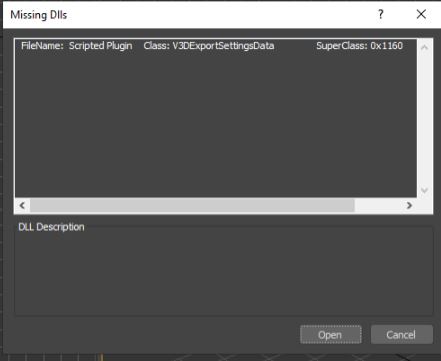This screenshot has height=361, width=441.
Task: Click the horizontal scrollbar left arrow
Action: pyautogui.click(x=22, y=205)
